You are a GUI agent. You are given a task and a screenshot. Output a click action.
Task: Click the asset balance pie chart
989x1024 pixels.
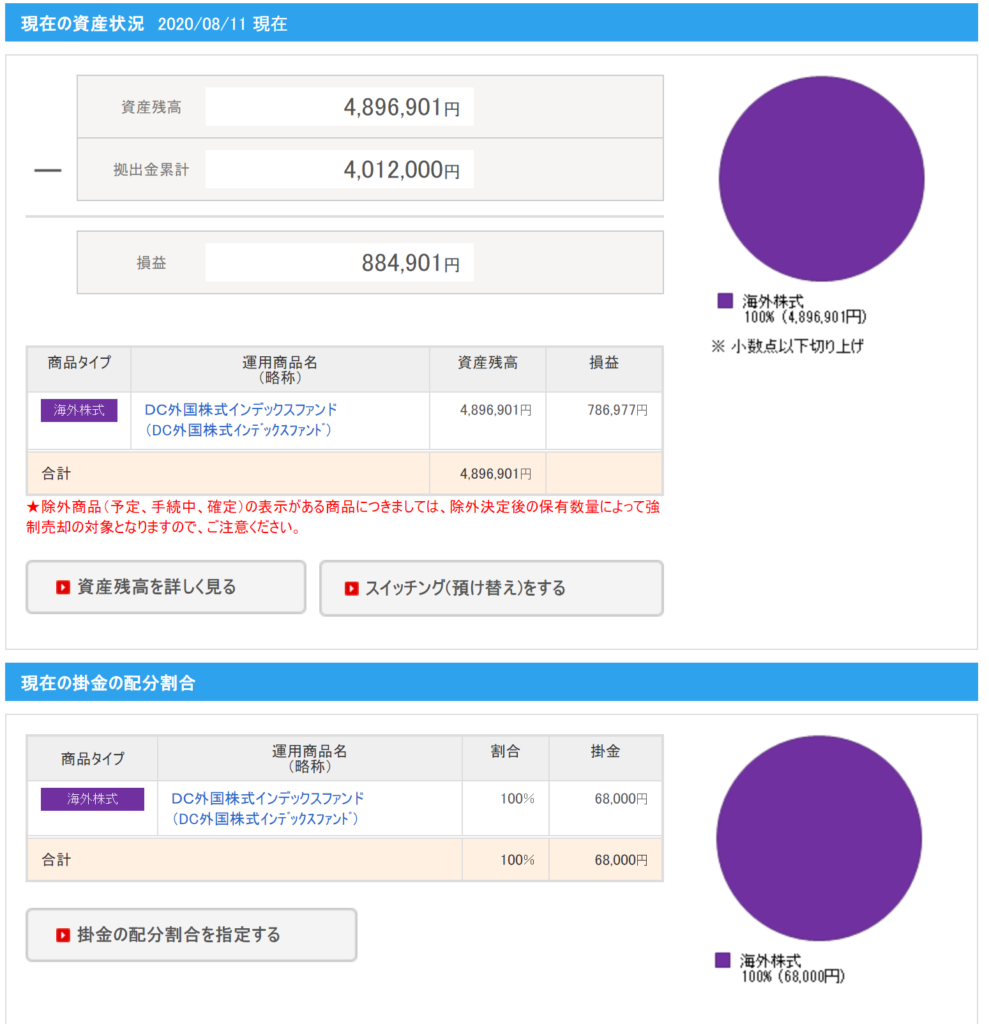coord(821,179)
